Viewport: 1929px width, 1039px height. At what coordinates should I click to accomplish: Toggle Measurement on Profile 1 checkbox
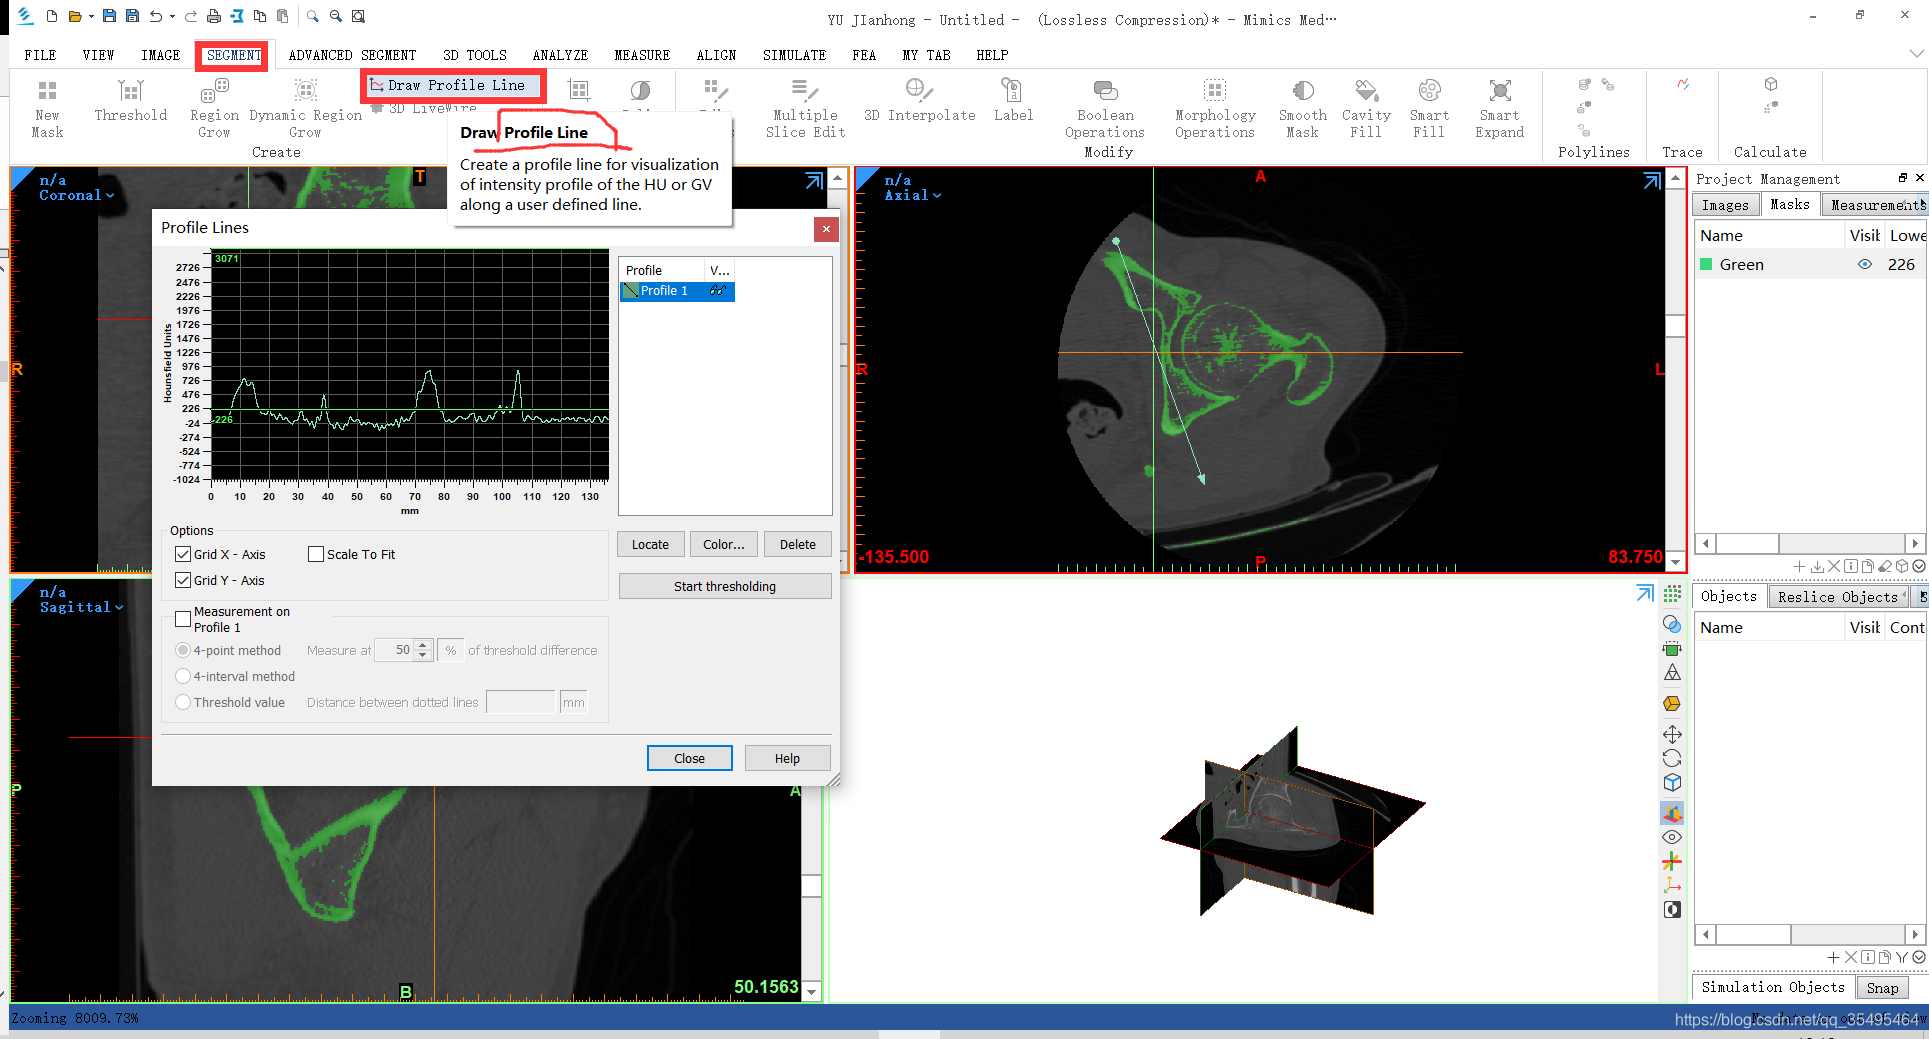pos(183,619)
